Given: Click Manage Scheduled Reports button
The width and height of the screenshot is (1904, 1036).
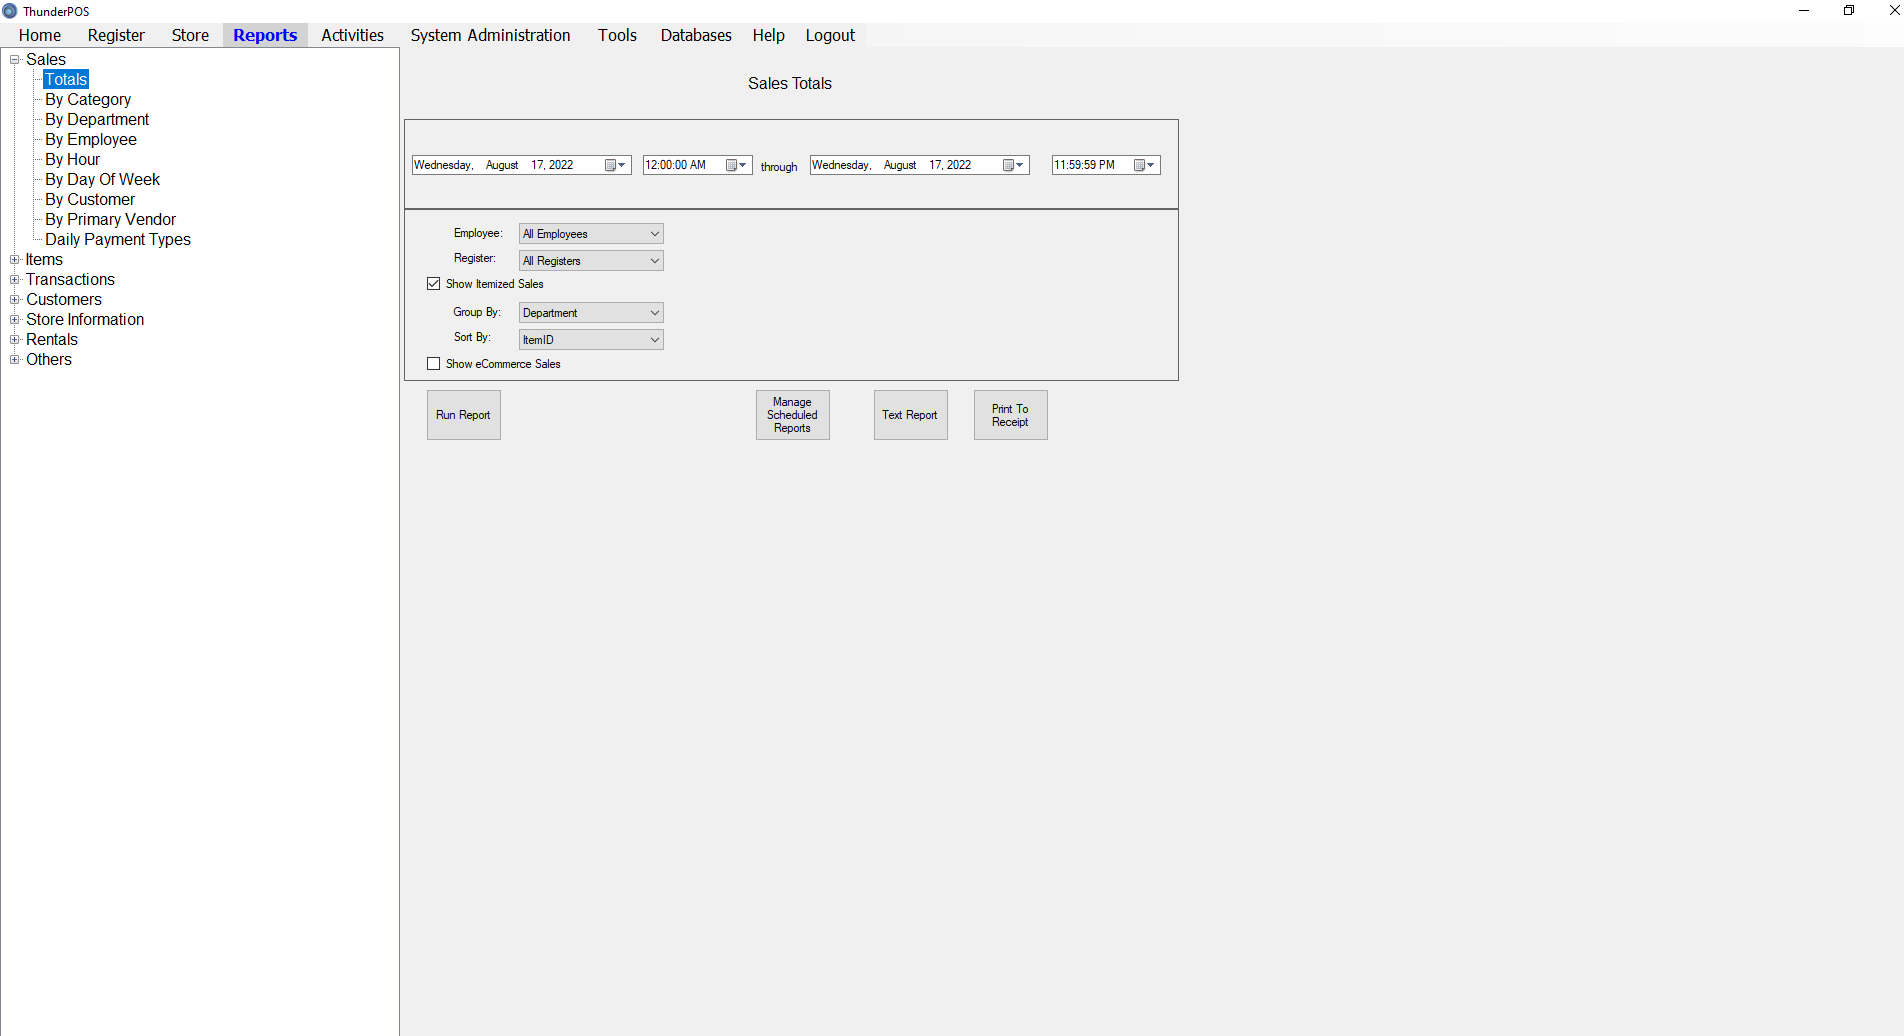Looking at the screenshot, I should [792, 415].
